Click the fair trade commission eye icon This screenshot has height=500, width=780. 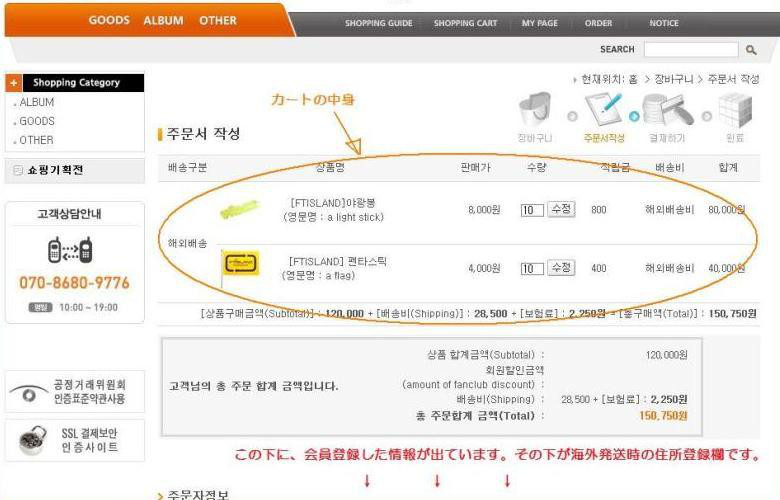[28, 393]
